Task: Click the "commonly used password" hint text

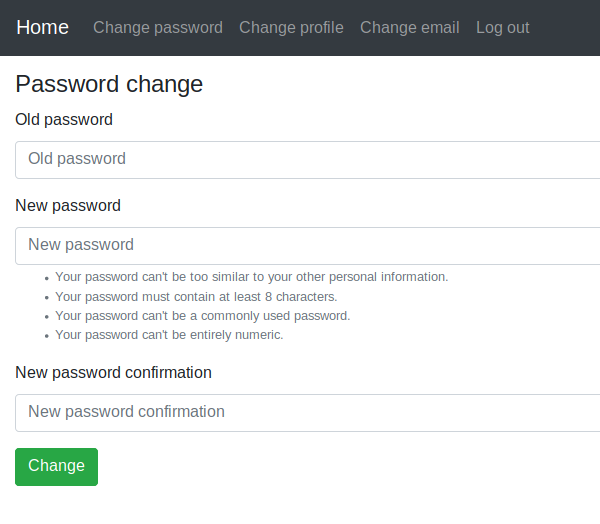Action: (x=202, y=316)
